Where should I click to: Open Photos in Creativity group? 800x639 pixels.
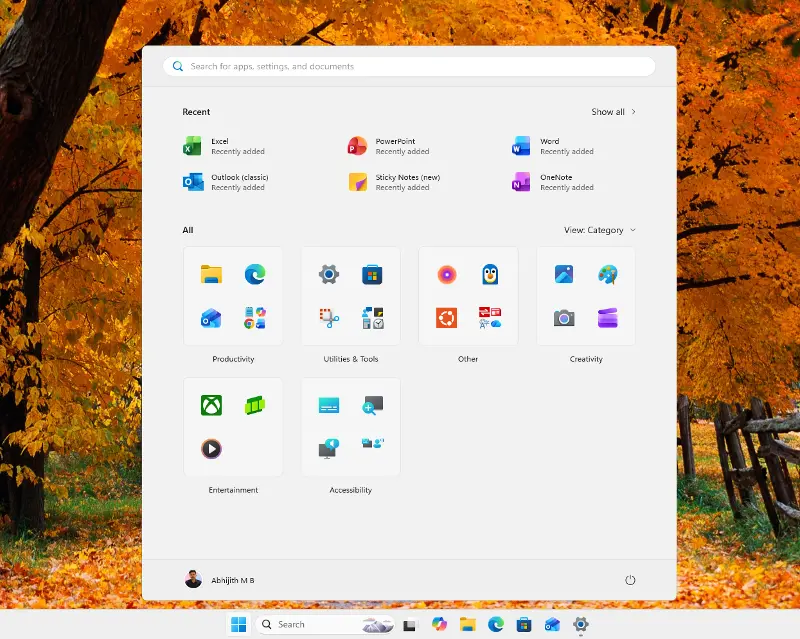[564, 275]
